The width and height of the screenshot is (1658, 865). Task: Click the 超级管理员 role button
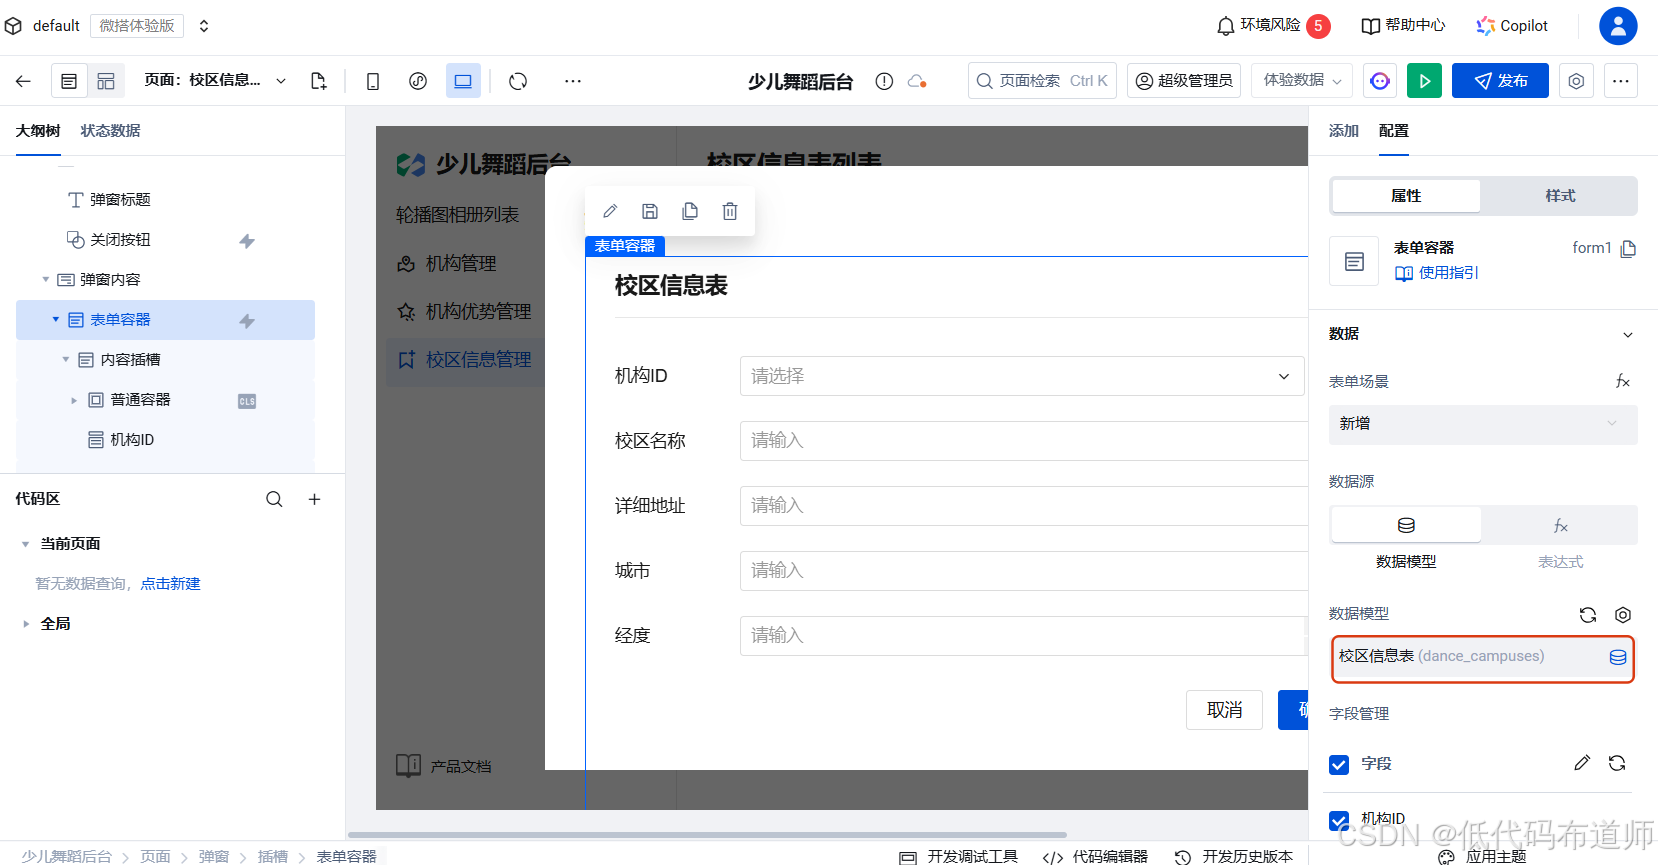pyautogui.click(x=1184, y=80)
